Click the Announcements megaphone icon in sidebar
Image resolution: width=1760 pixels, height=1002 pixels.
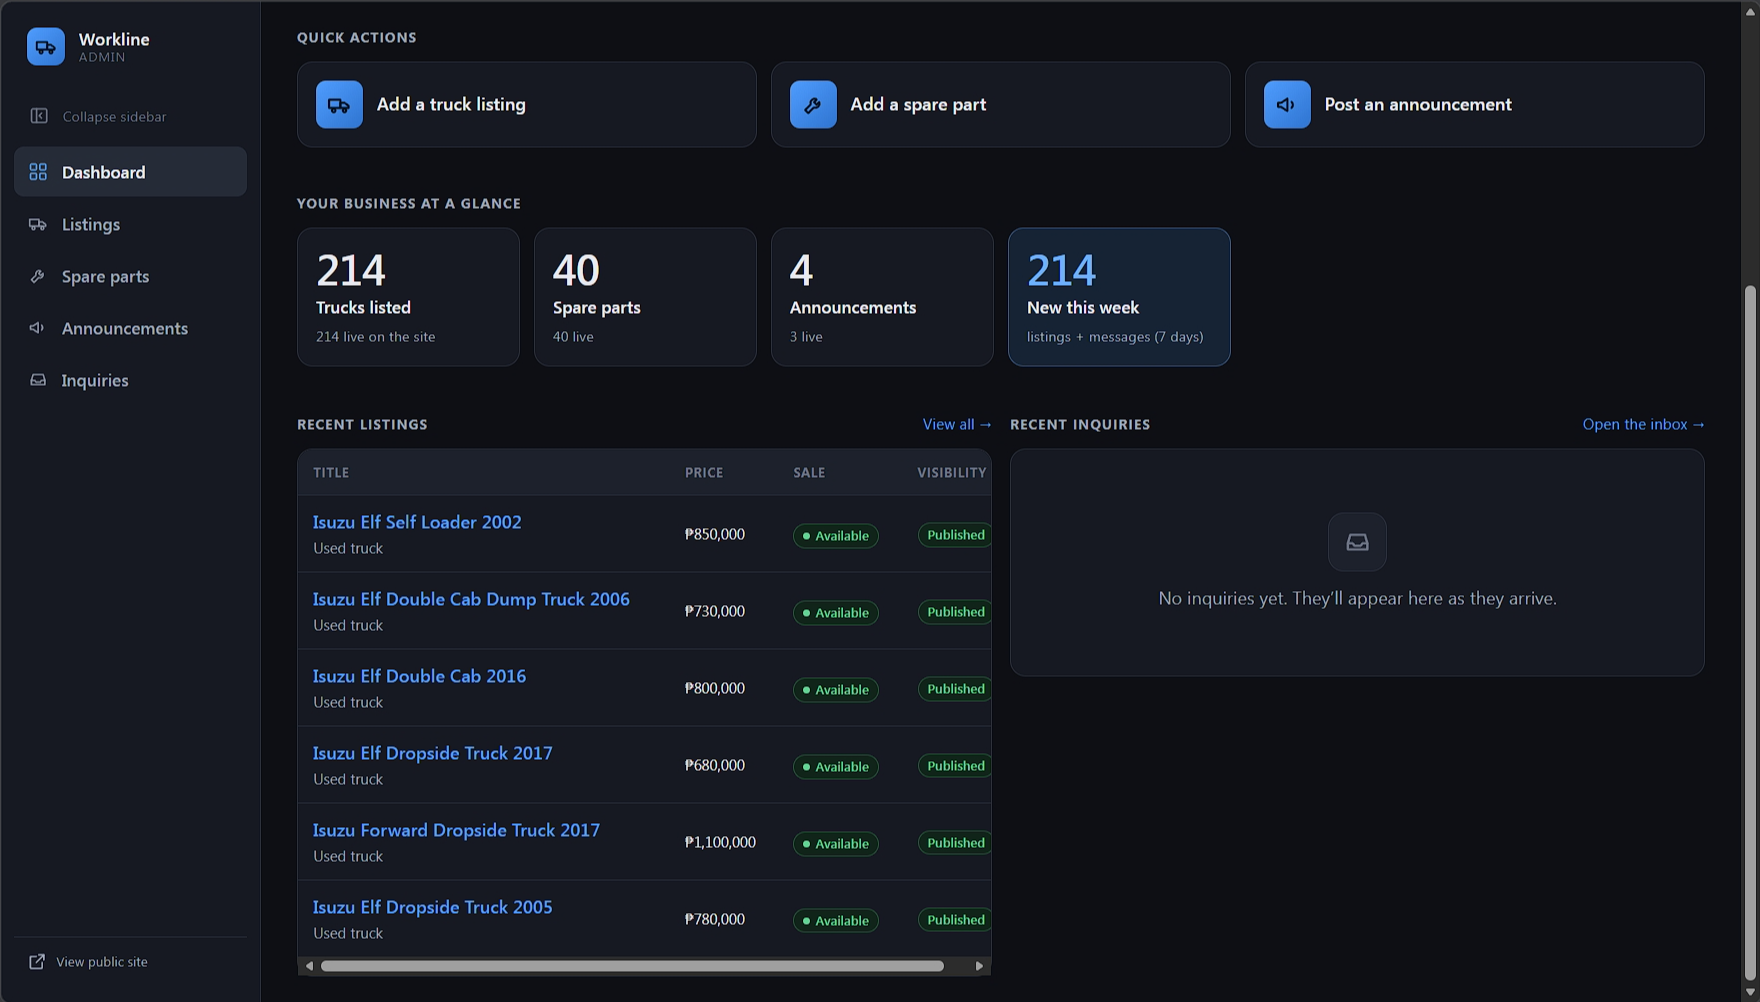[x=38, y=328]
